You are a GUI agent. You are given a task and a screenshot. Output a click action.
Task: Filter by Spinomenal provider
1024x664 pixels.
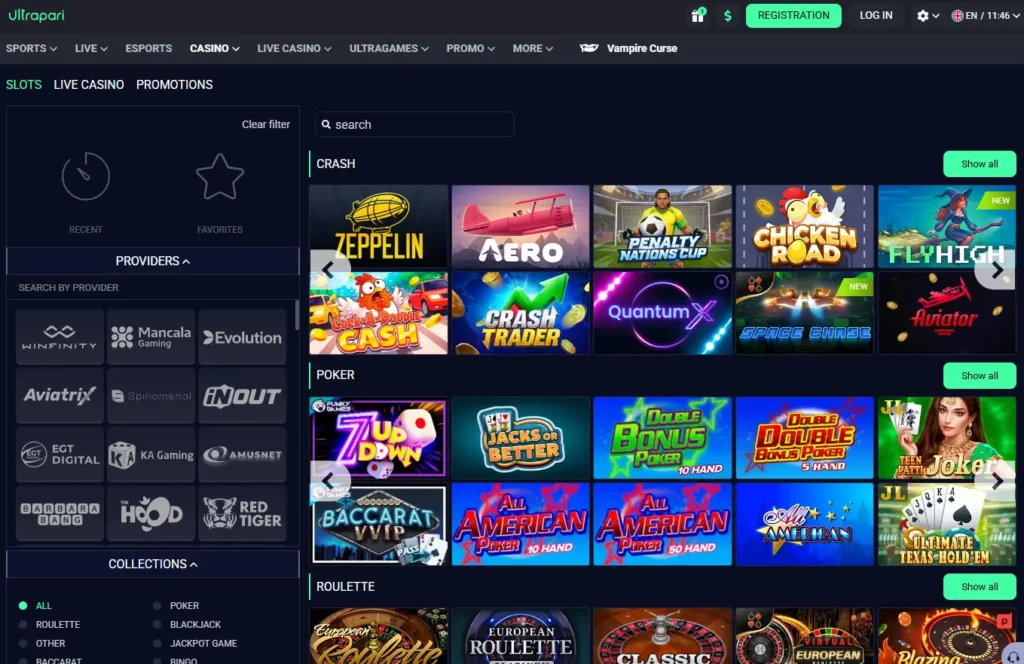pos(151,396)
